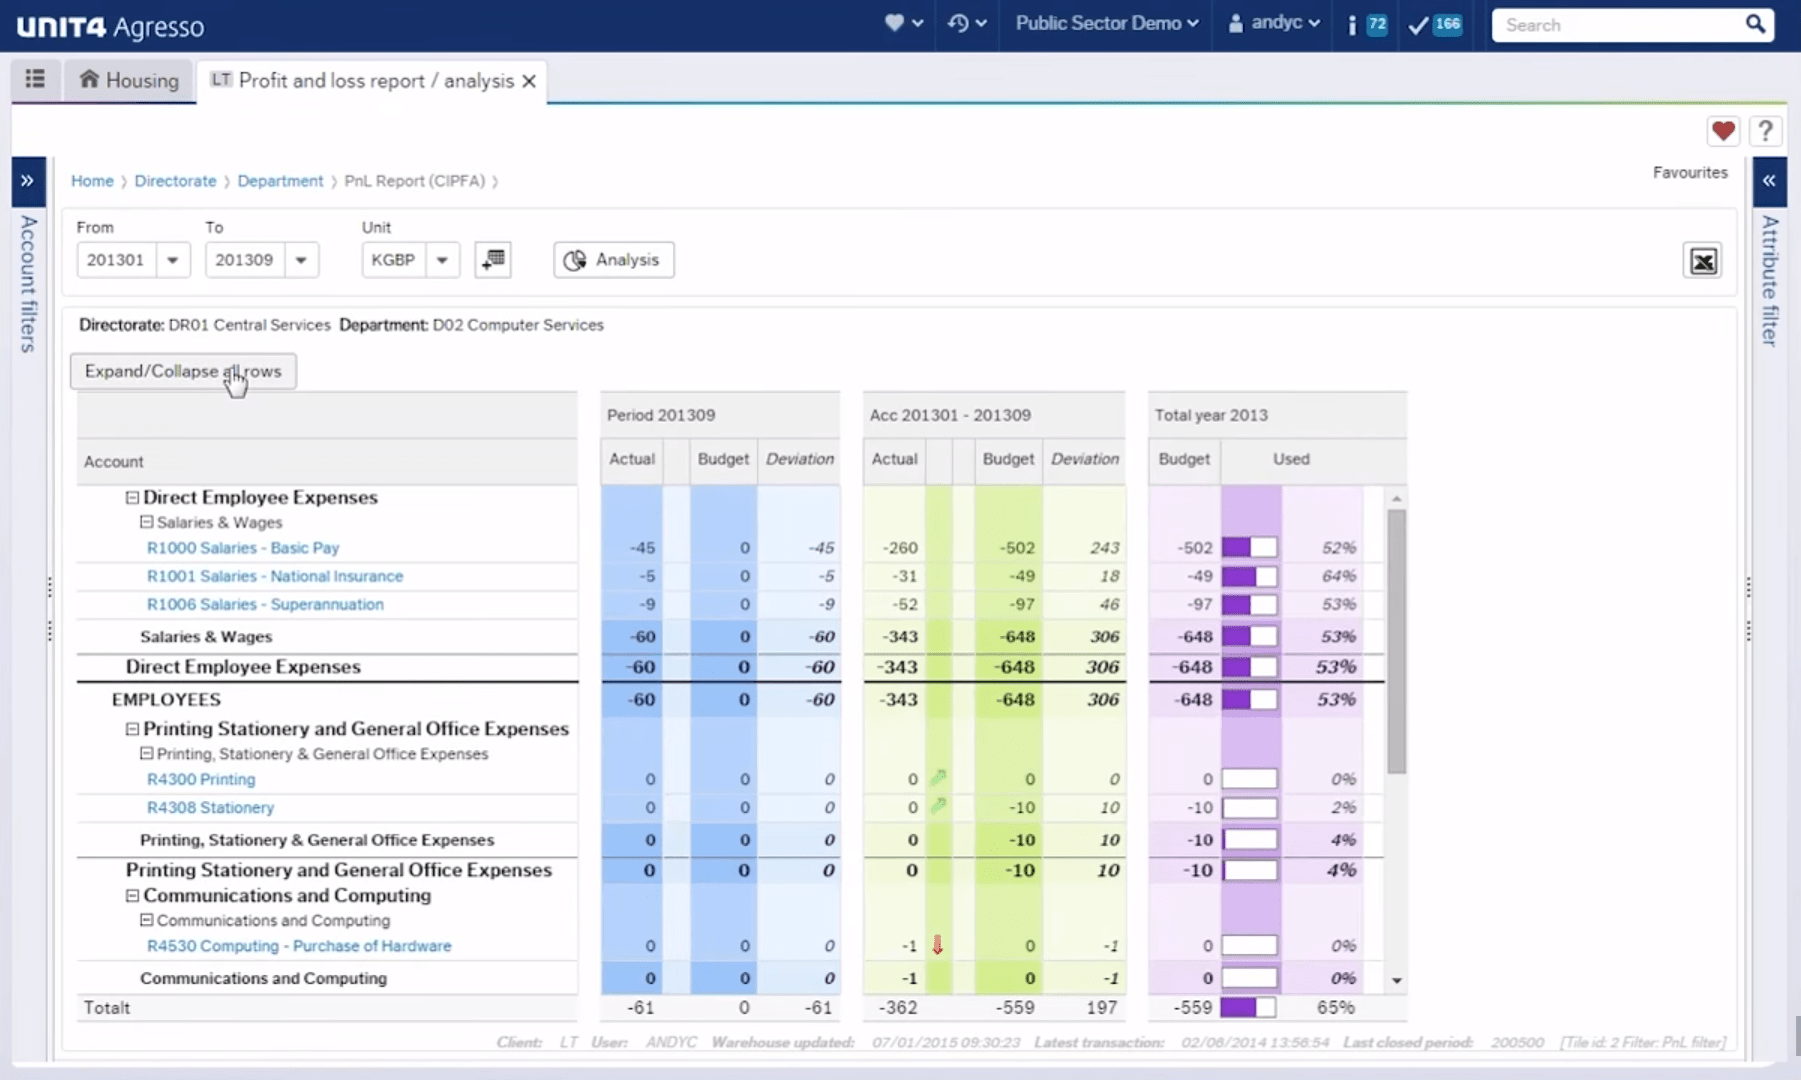The height and width of the screenshot is (1080, 1801).
Task: Click the Excel export icon
Action: pyautogui.click(x=1702, y=261)
